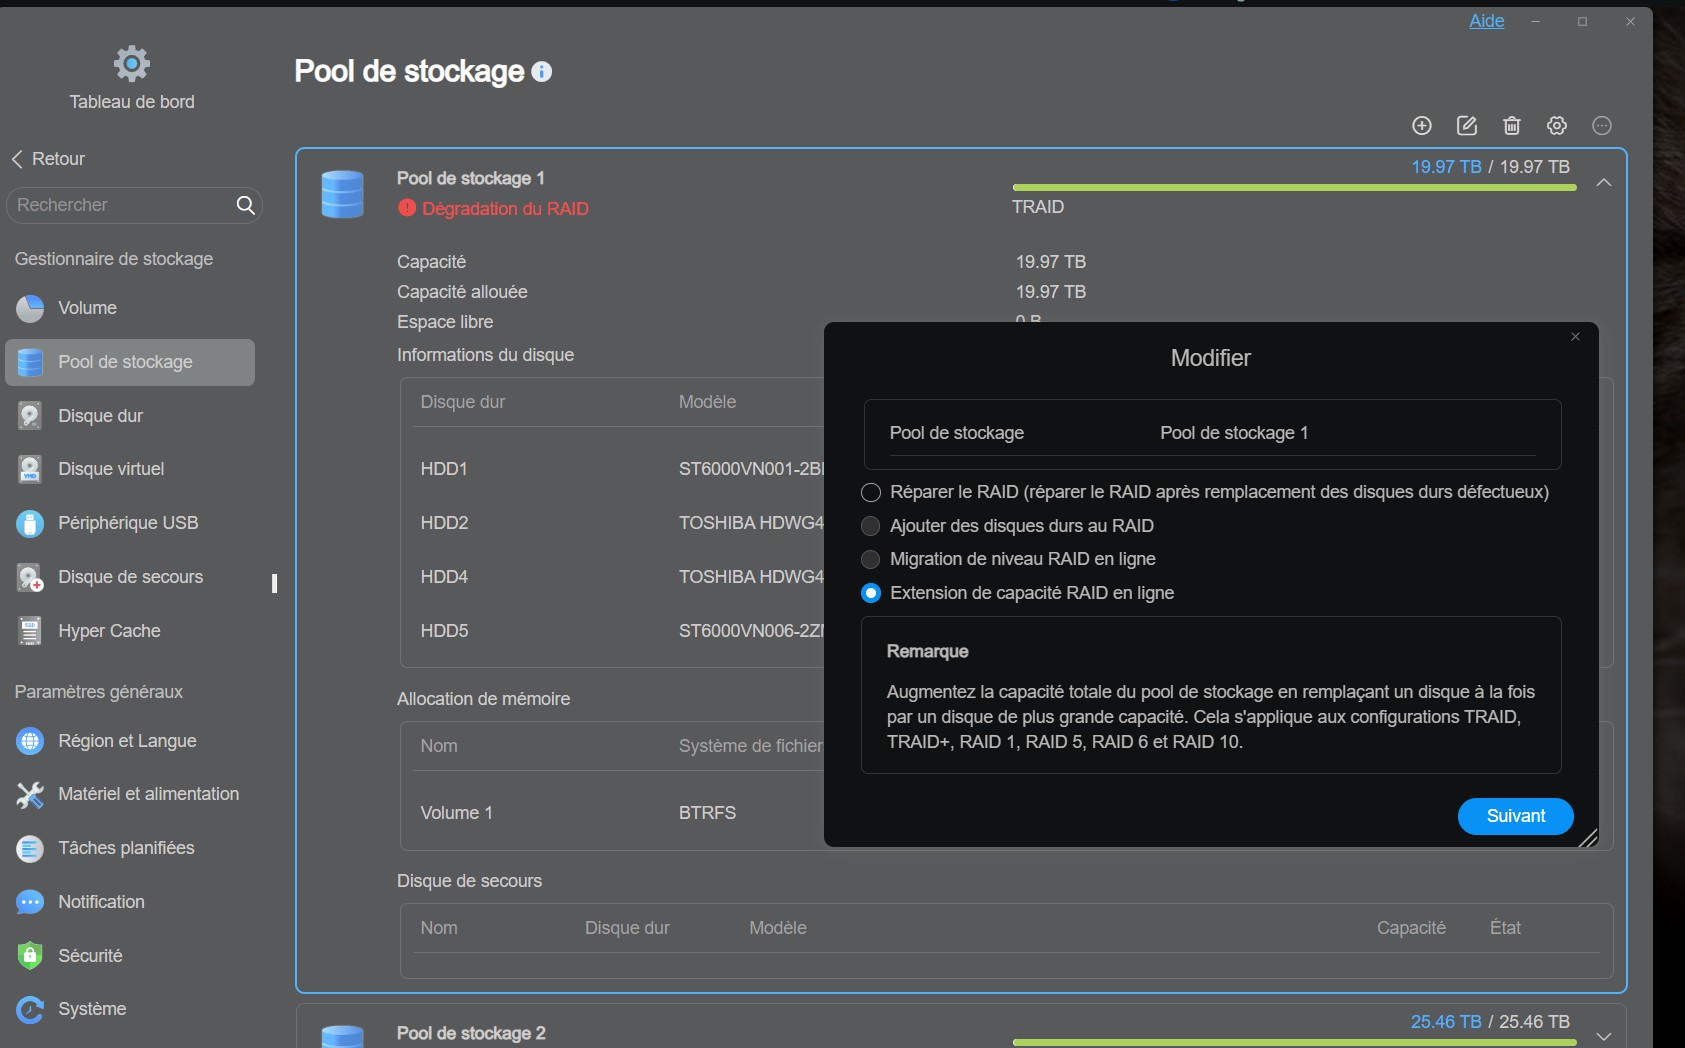Click Pool de stockage 2 capacity bar
This screenshot has height=1048, width=1685.
point(1294,1042)
